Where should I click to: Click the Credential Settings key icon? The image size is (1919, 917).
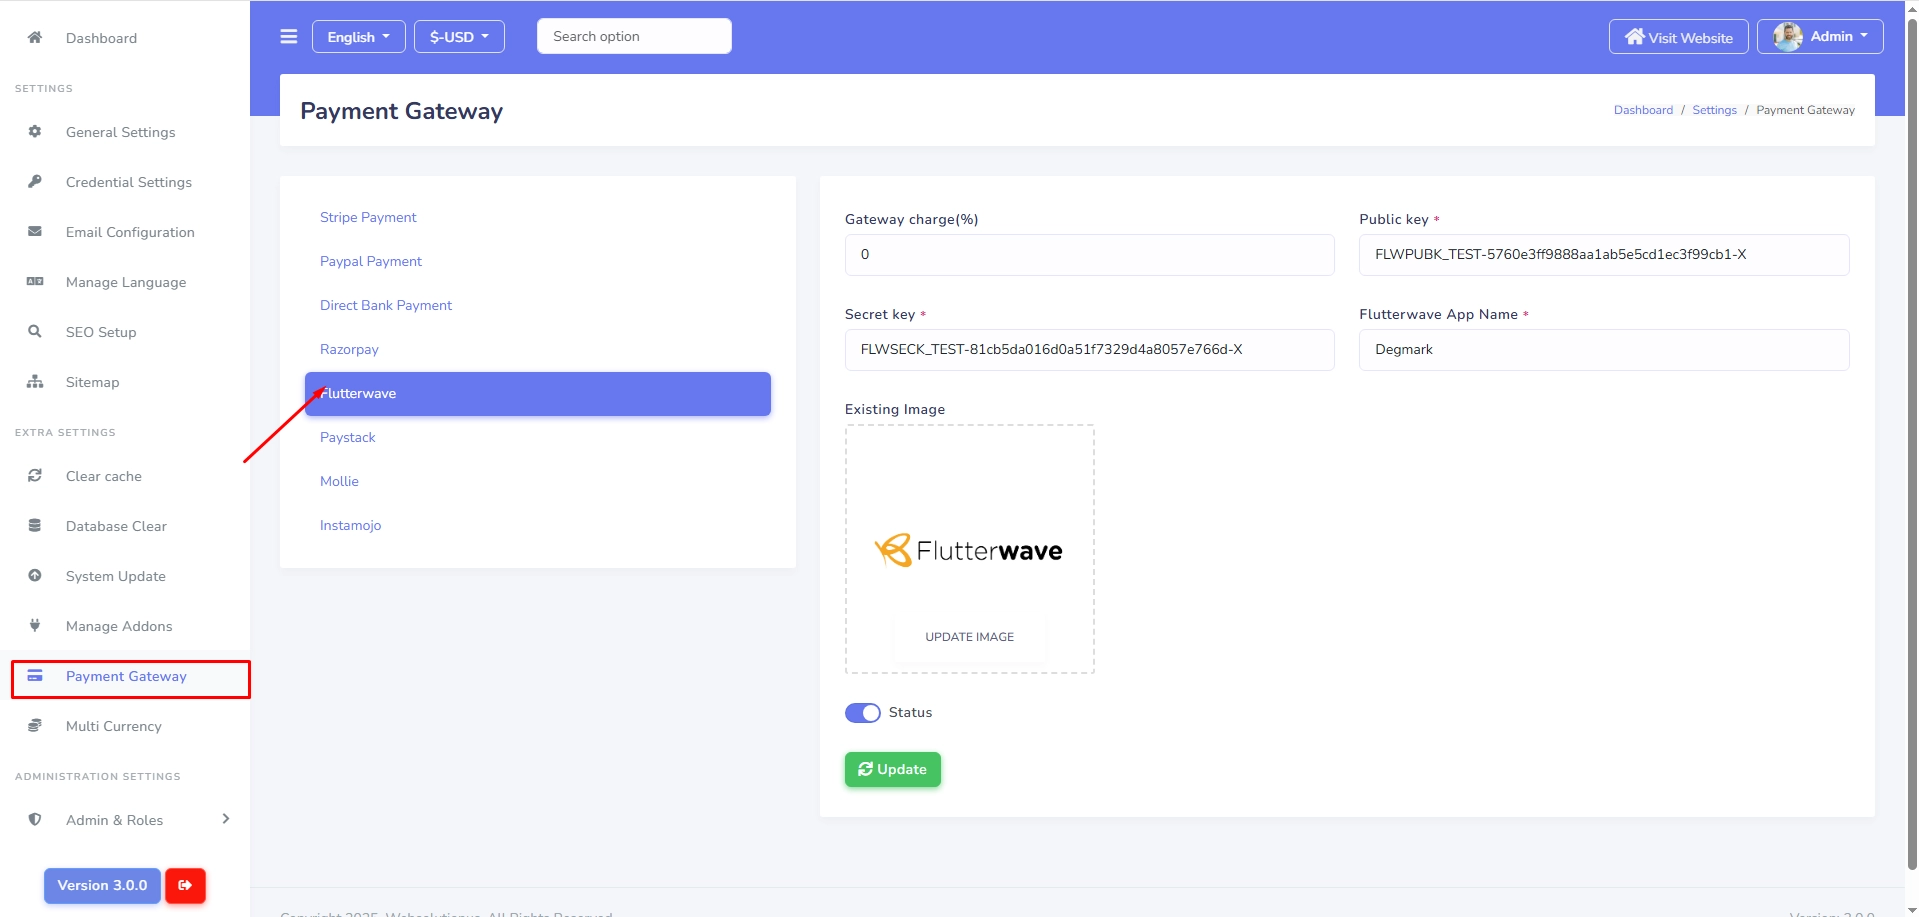pyautogui.click(x=35, y=182)
